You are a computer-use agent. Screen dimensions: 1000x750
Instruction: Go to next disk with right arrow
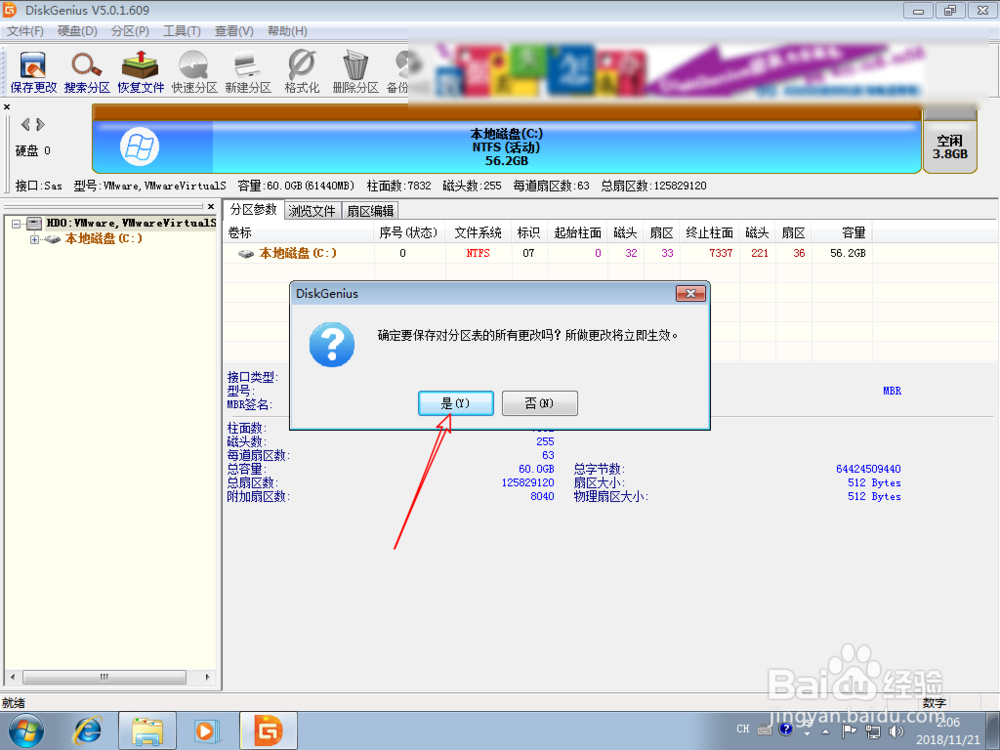pos(40,124)
